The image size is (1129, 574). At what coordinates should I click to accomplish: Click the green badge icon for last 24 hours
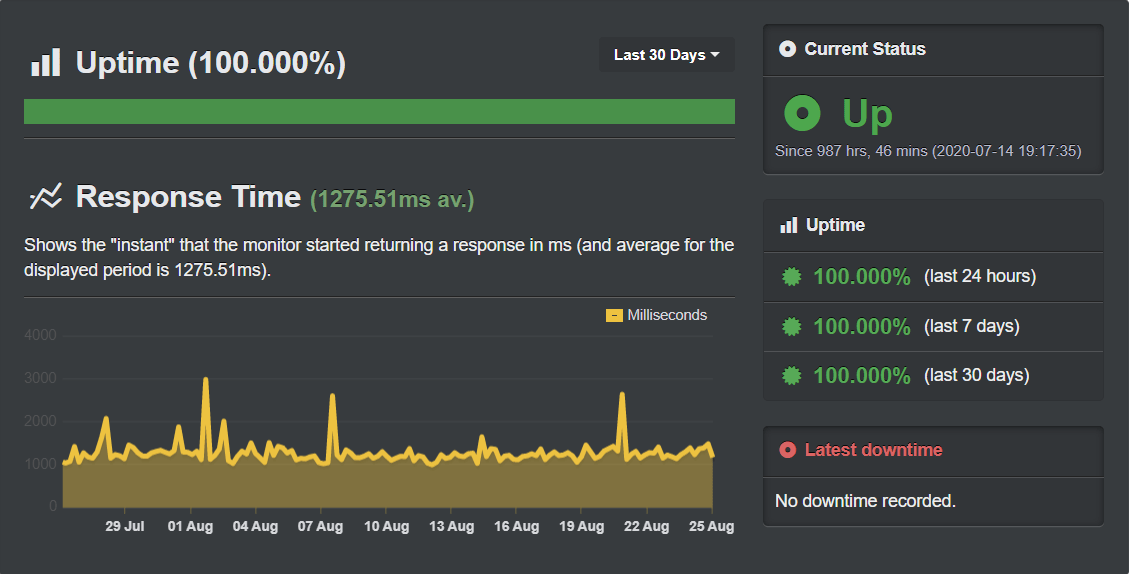coord(791,277)
